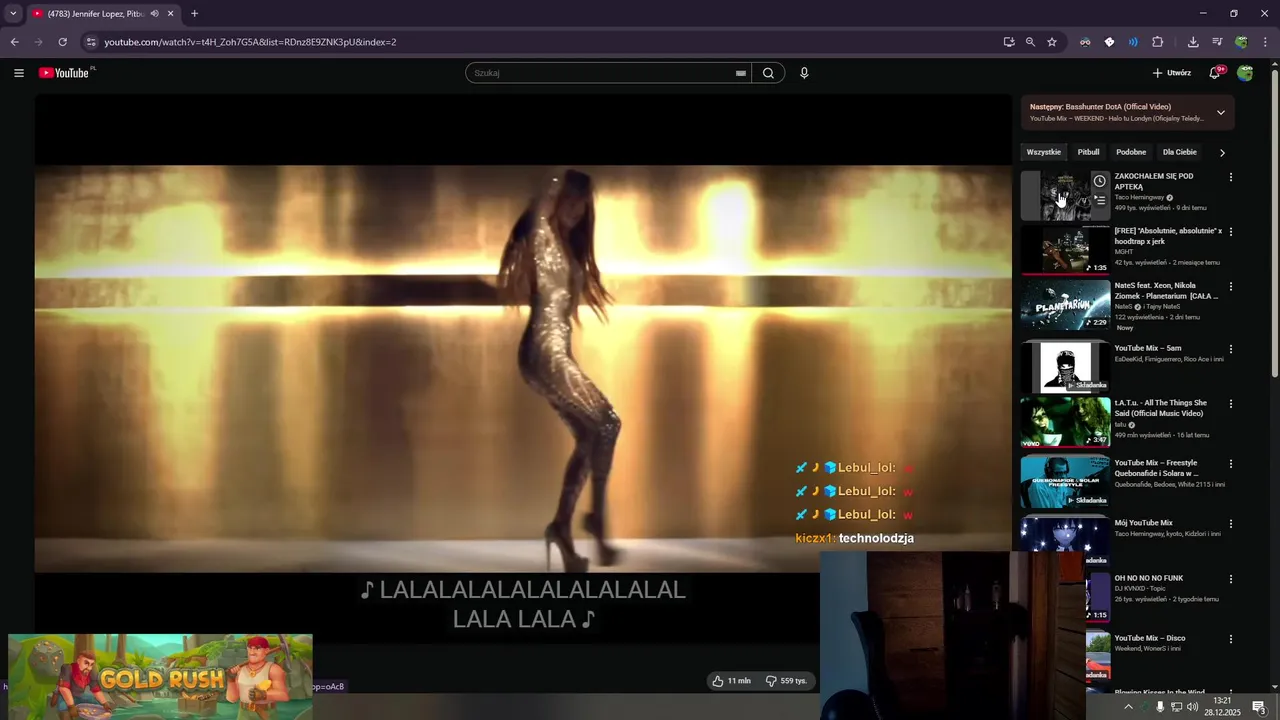Open options for Mój YouTube Mix
This screenshot has width=1280, height=720.
click(1231, 524)
